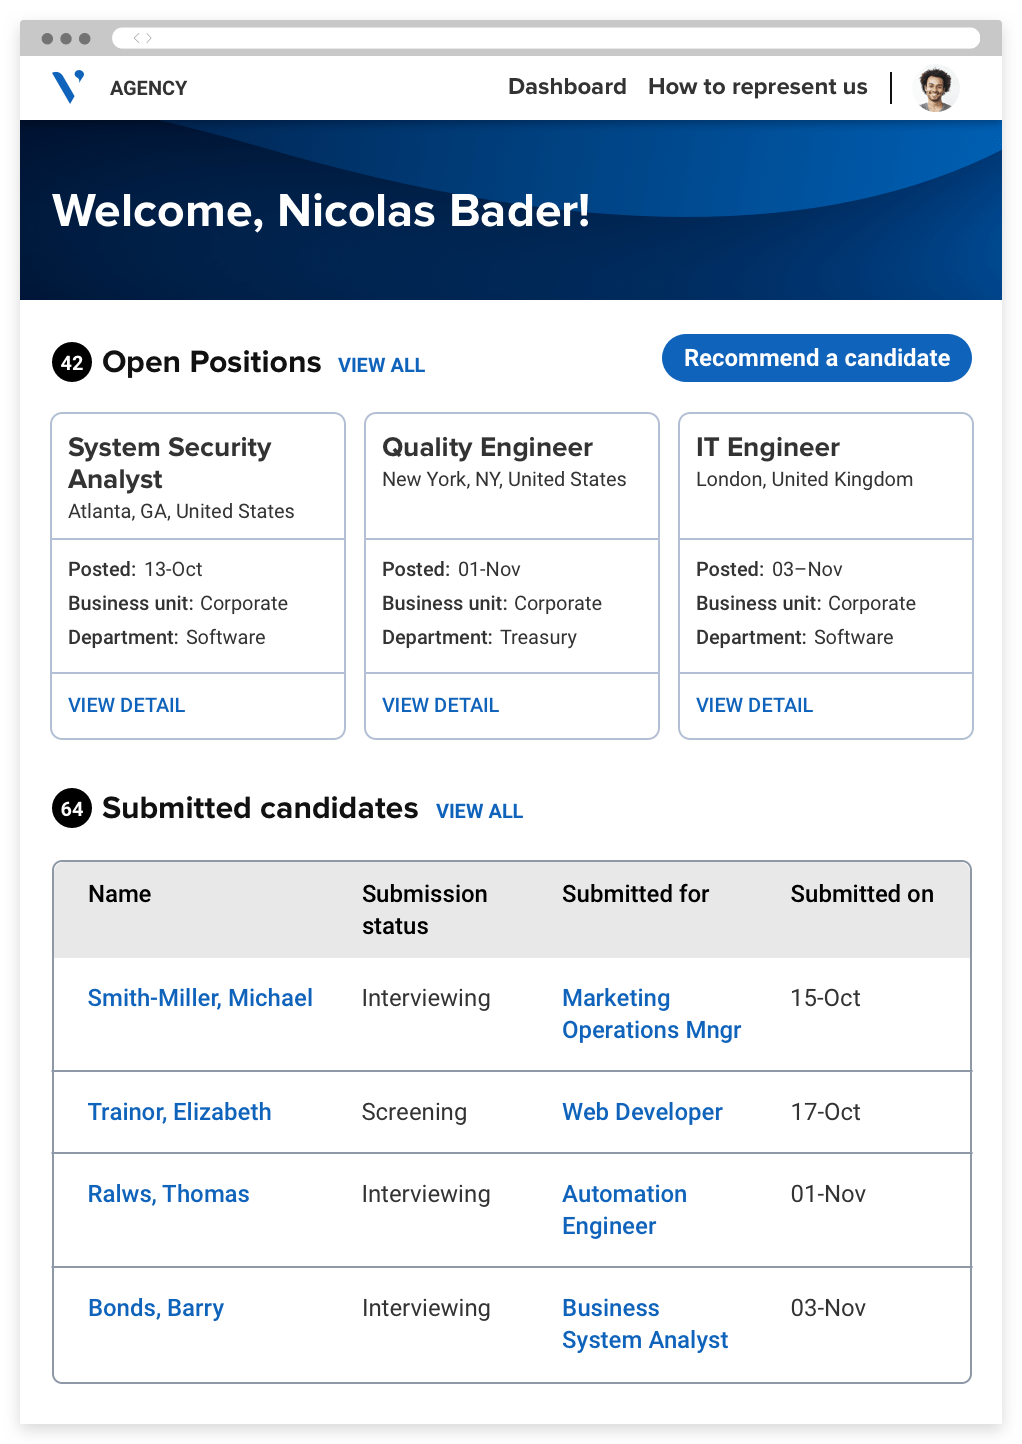Open the Web Developer position link
This screenshot has height=1444, width=1022.
coord(642,1112)
